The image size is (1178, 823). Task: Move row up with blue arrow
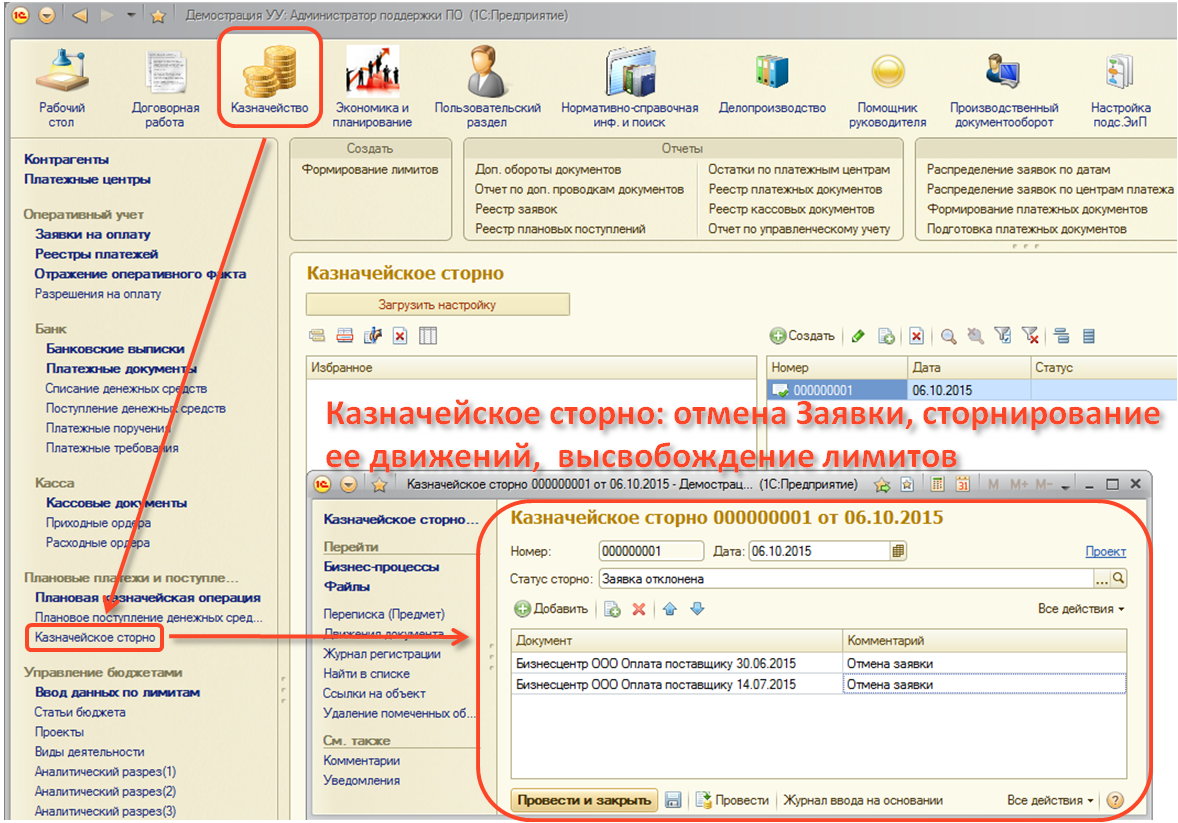pyautogui.click(x=670, y=609)
